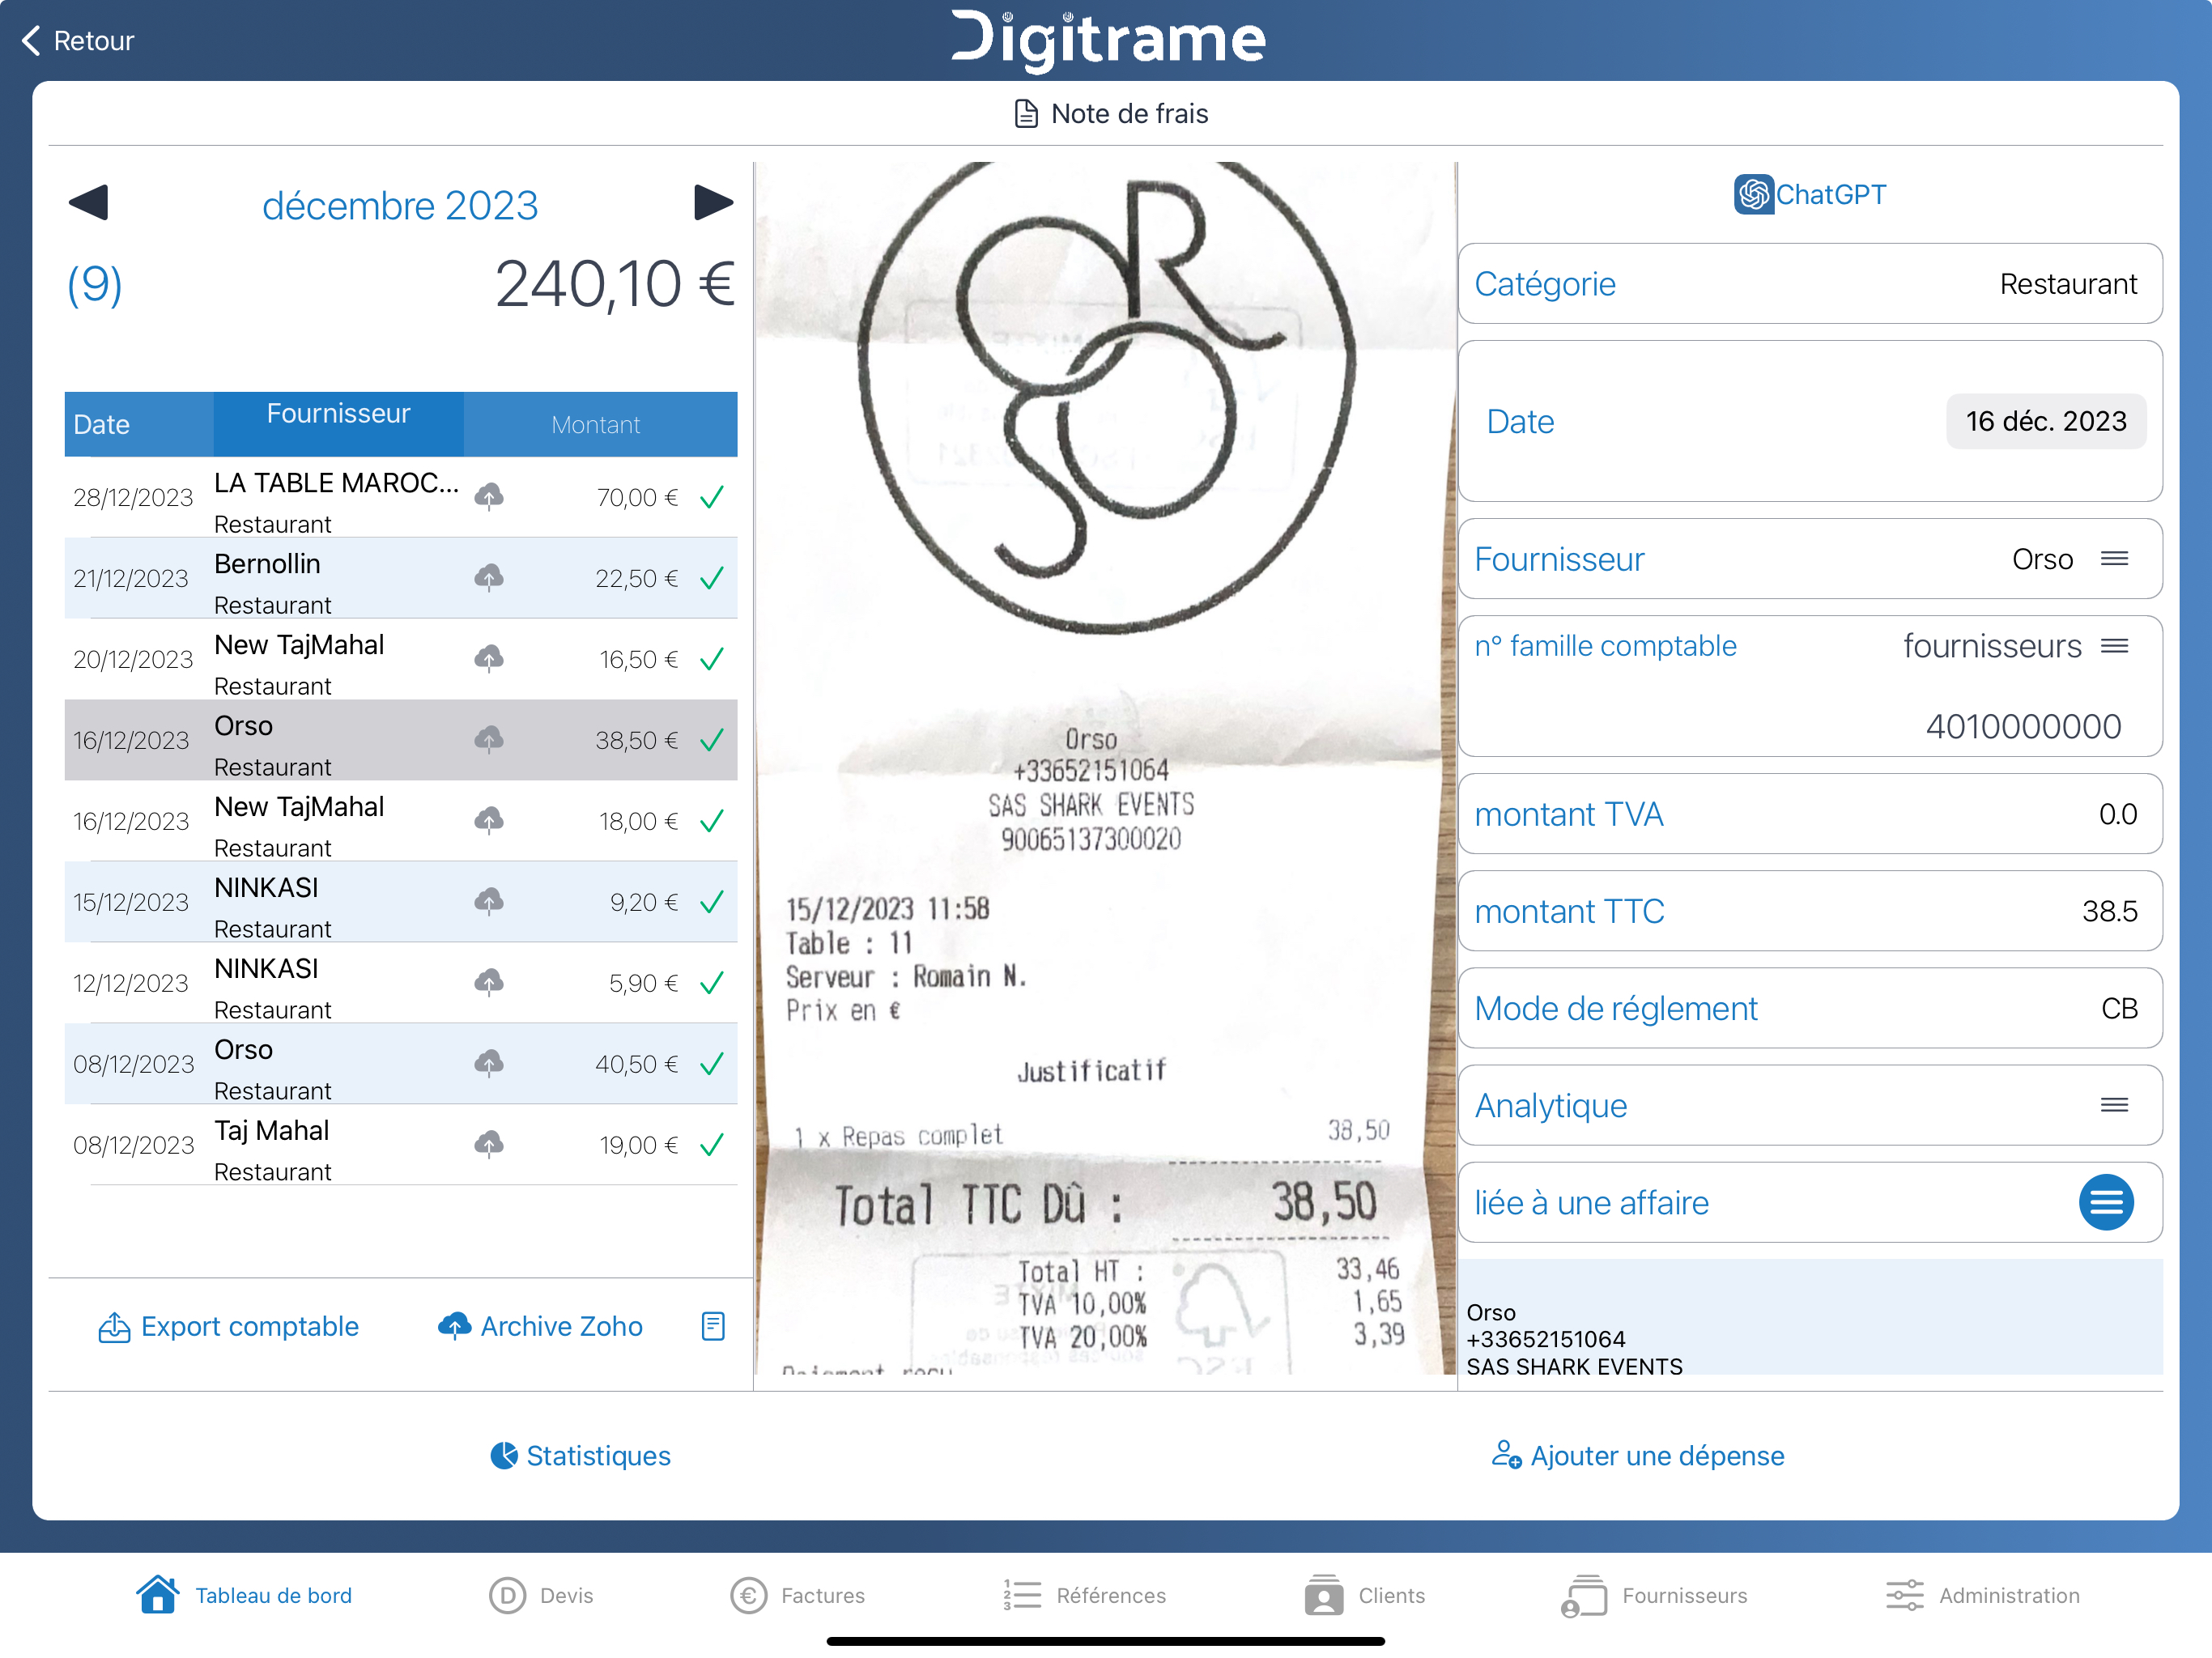
Task: Sort by the Date column header
Action: (x=139, y=424)
